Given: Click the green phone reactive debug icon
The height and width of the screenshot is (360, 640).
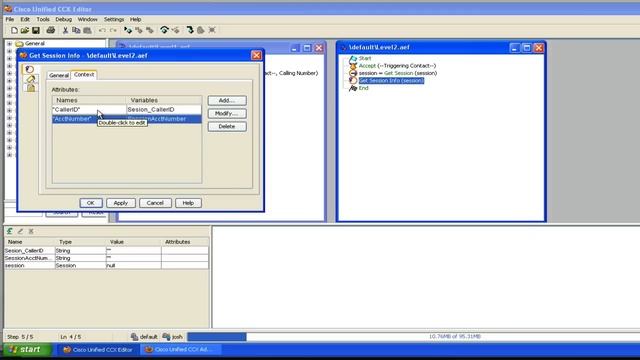Looking at the screenshot, I should [x=164, y=30].
